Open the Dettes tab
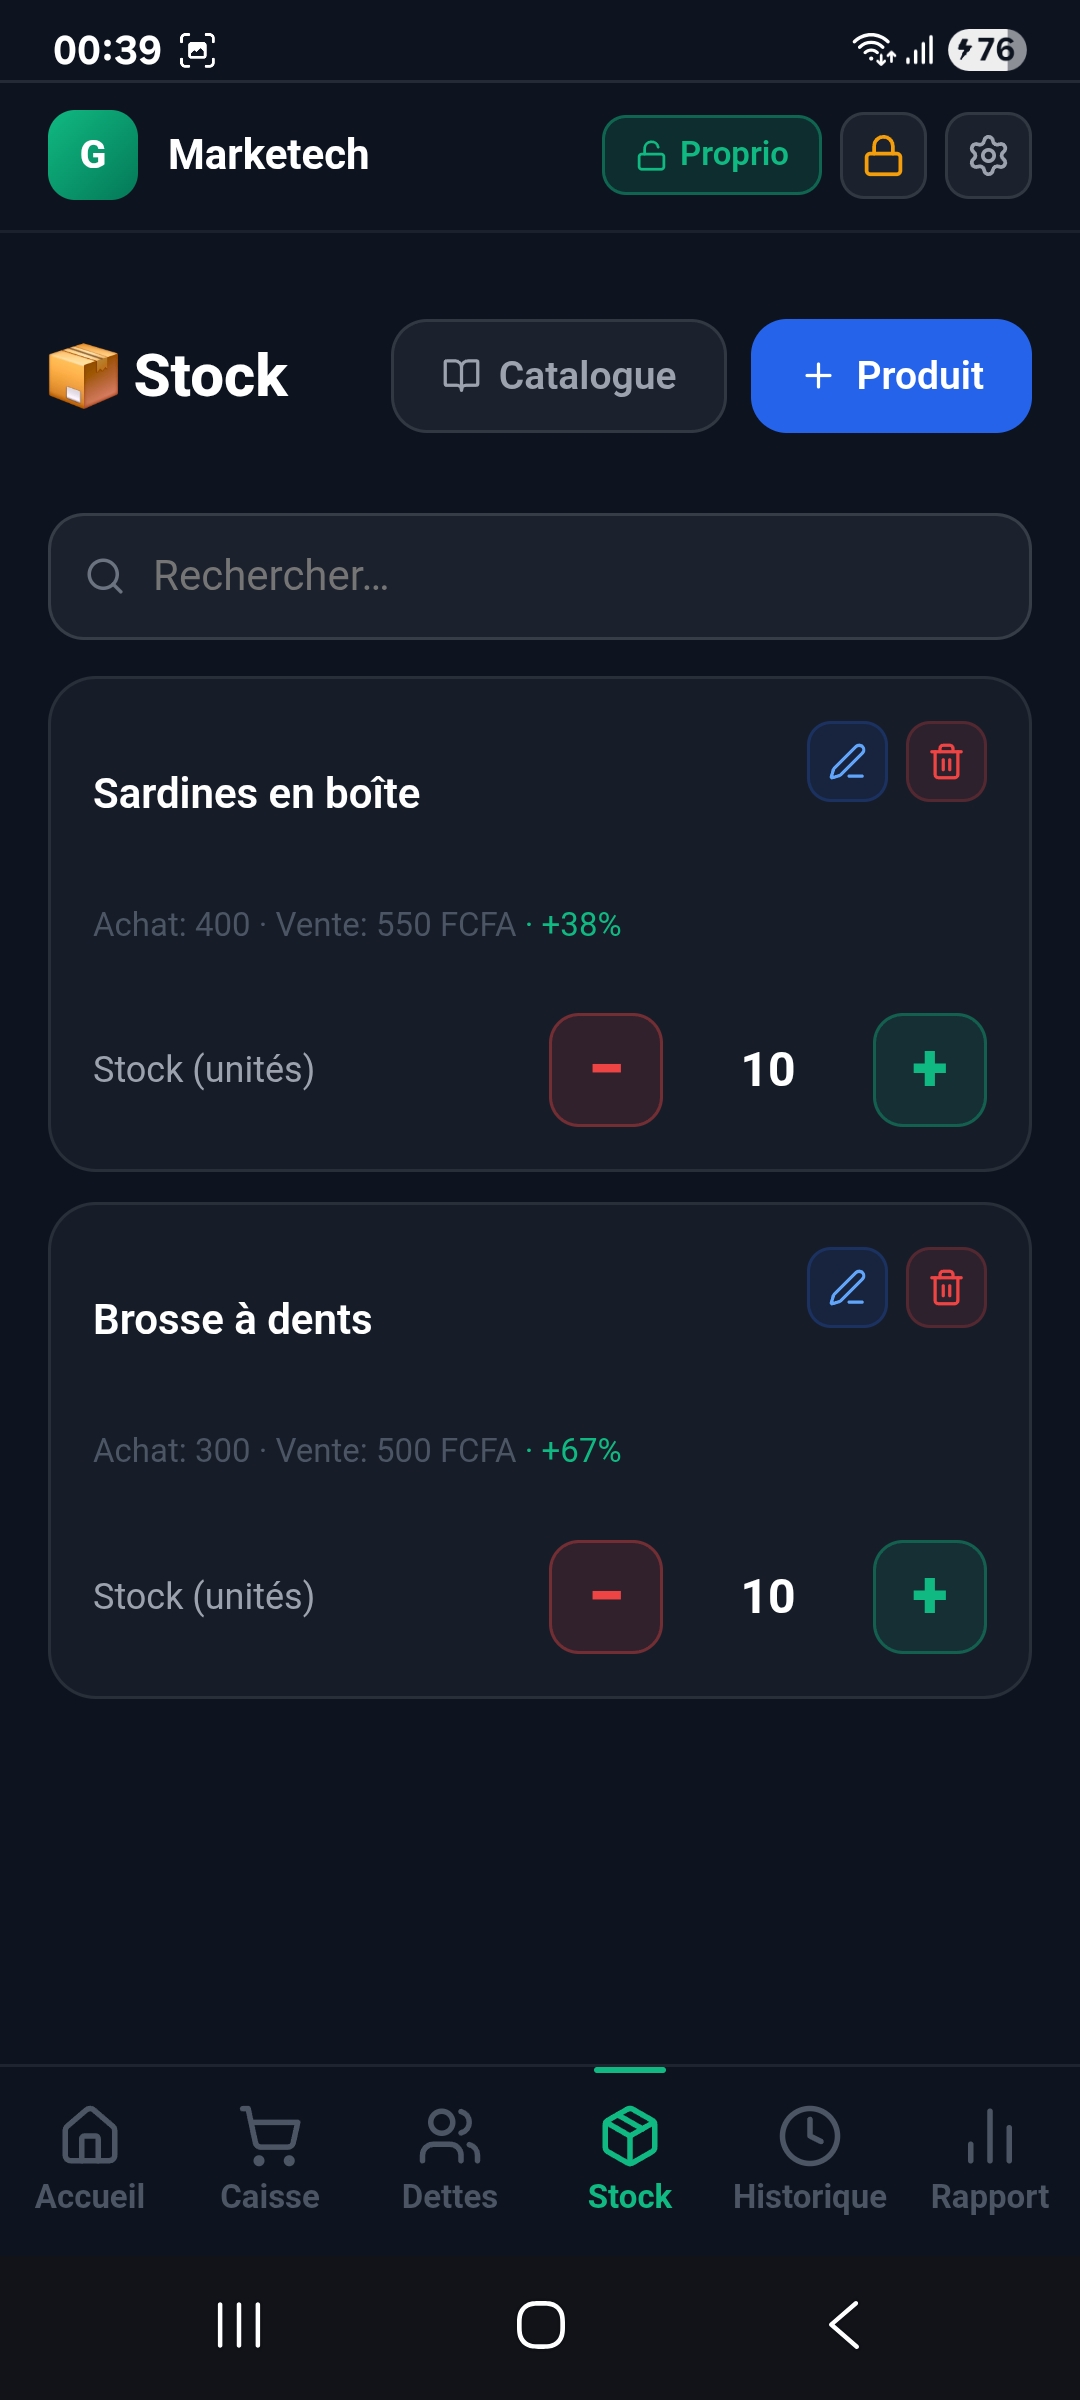This screenshot has width=1080, height=2400. point(450,2158)
